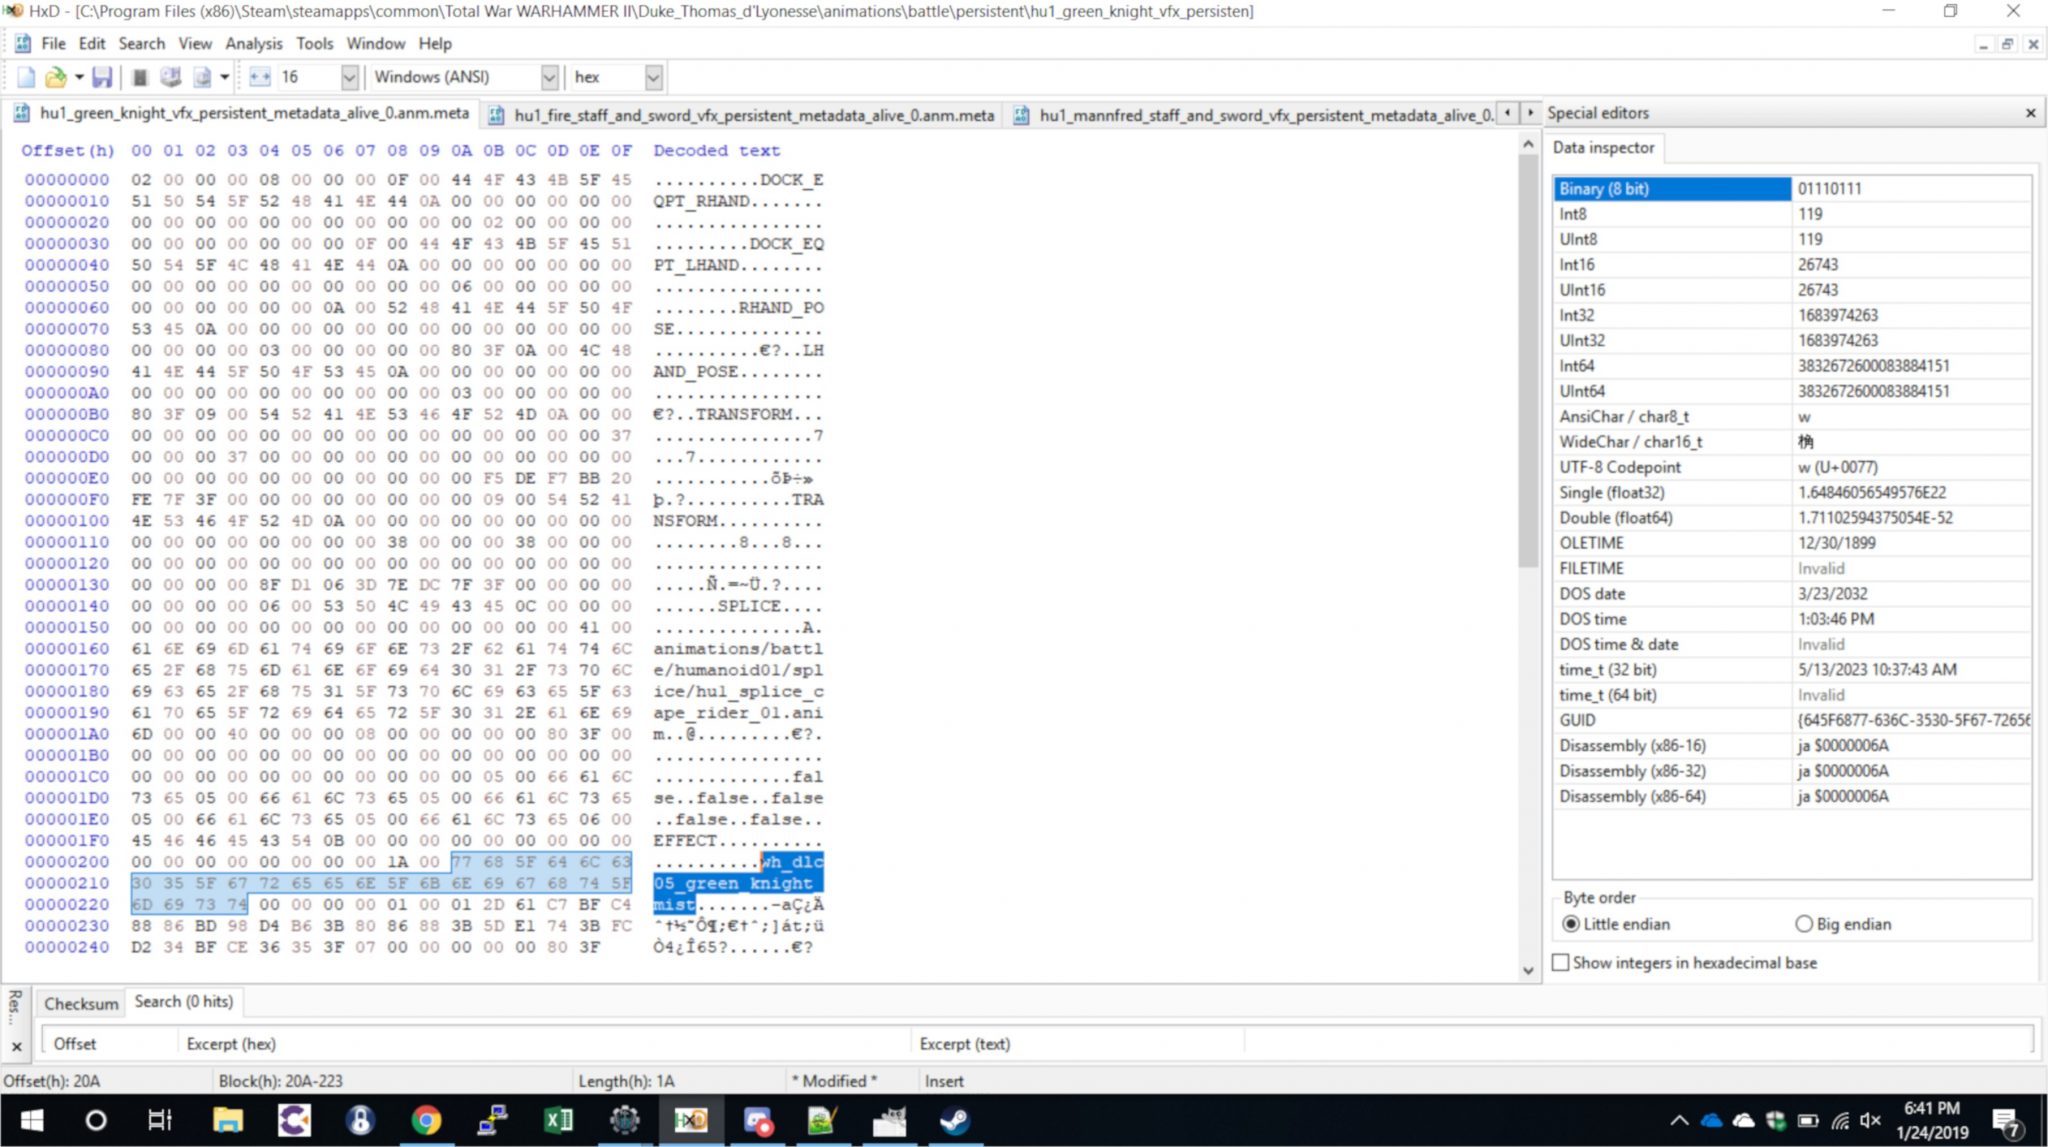This screenshot has height=1147, width=2048.
Task: Open the Analysis menu
Action: coord(253,42)
